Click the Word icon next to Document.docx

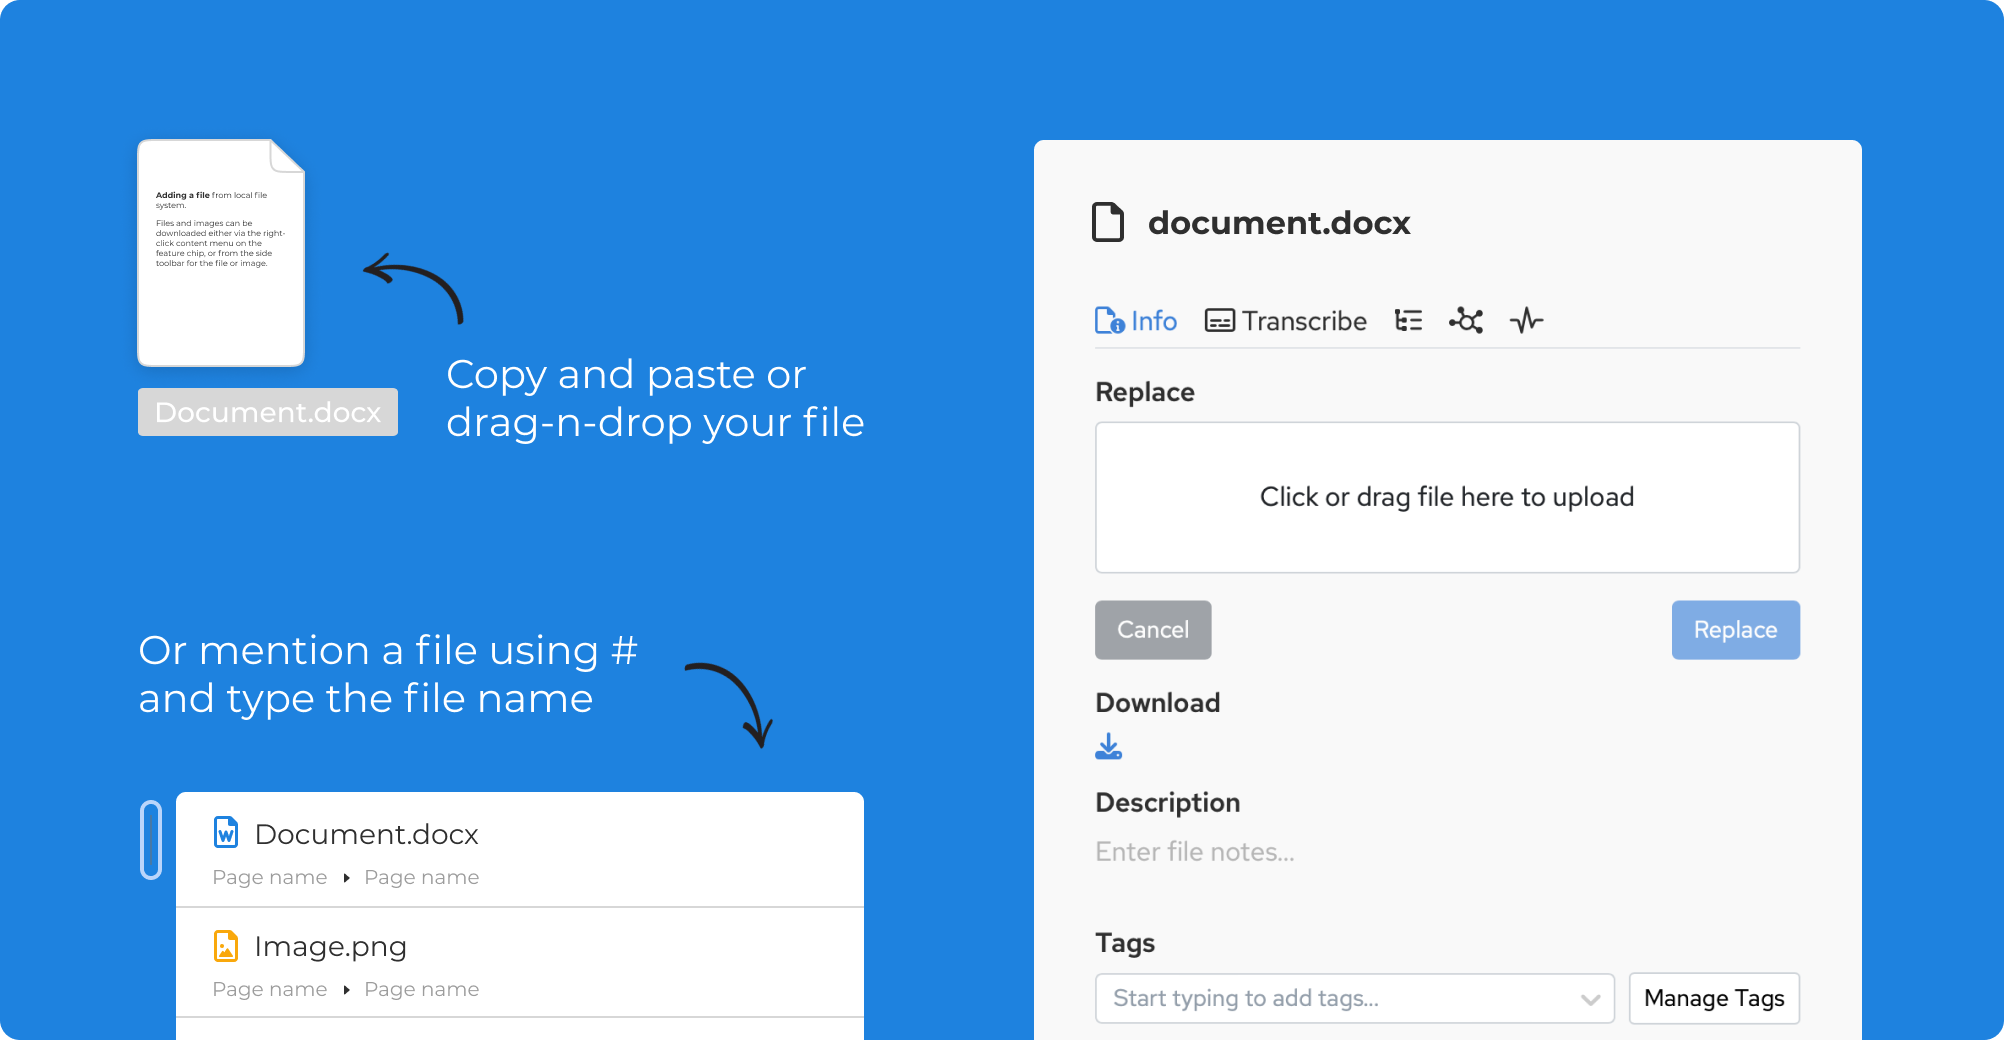(x=227, y=833)
